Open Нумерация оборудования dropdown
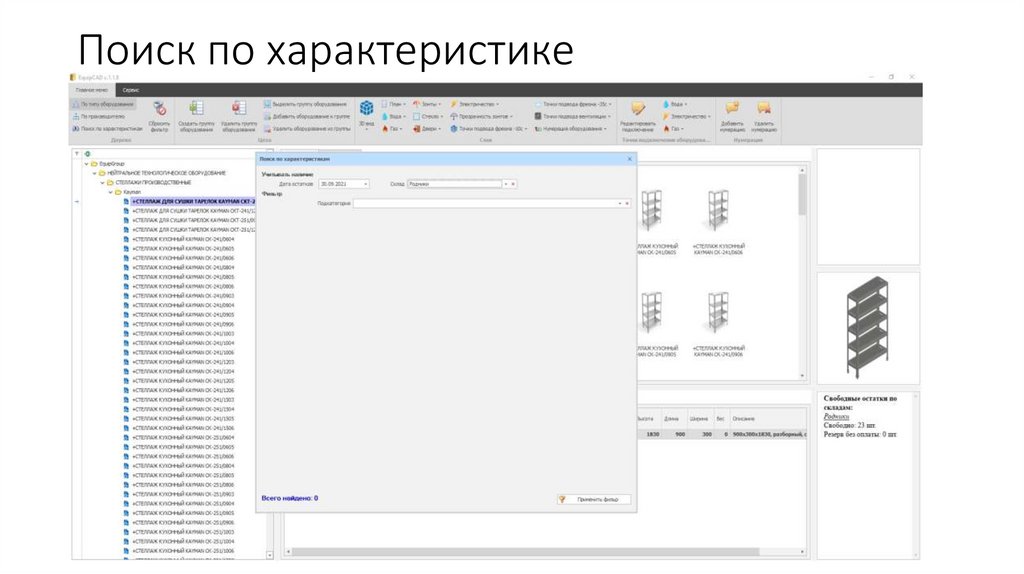This screenshot has width=1024, height=574. [x=571, y=129]
